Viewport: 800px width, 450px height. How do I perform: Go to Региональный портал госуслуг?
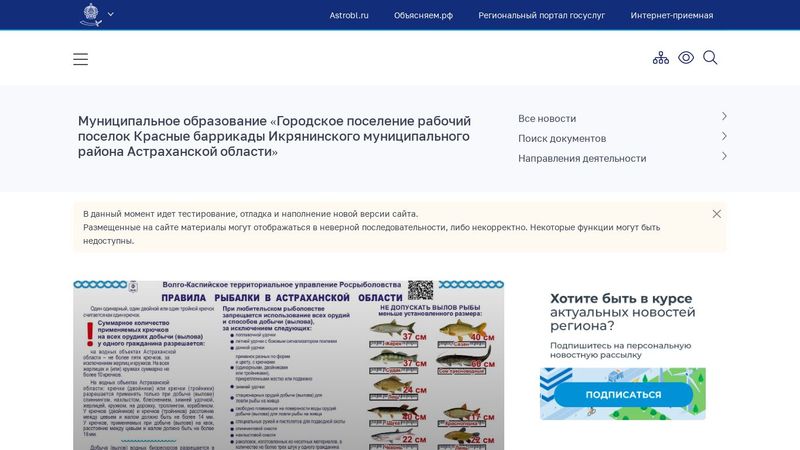point(541,15)
